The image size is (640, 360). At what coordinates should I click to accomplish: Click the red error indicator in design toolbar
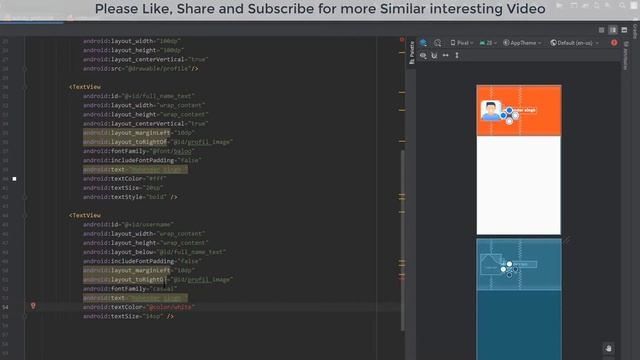pyautogui.click(x=614, y=43)
